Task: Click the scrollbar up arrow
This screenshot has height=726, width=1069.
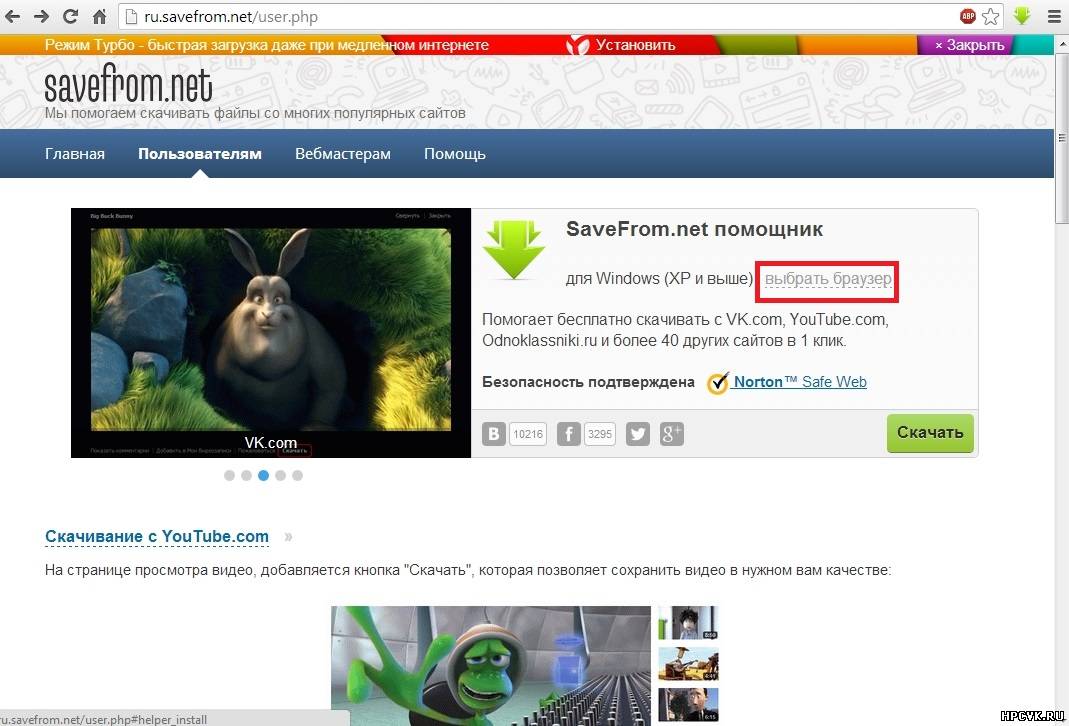Action: coord(1062,43)
